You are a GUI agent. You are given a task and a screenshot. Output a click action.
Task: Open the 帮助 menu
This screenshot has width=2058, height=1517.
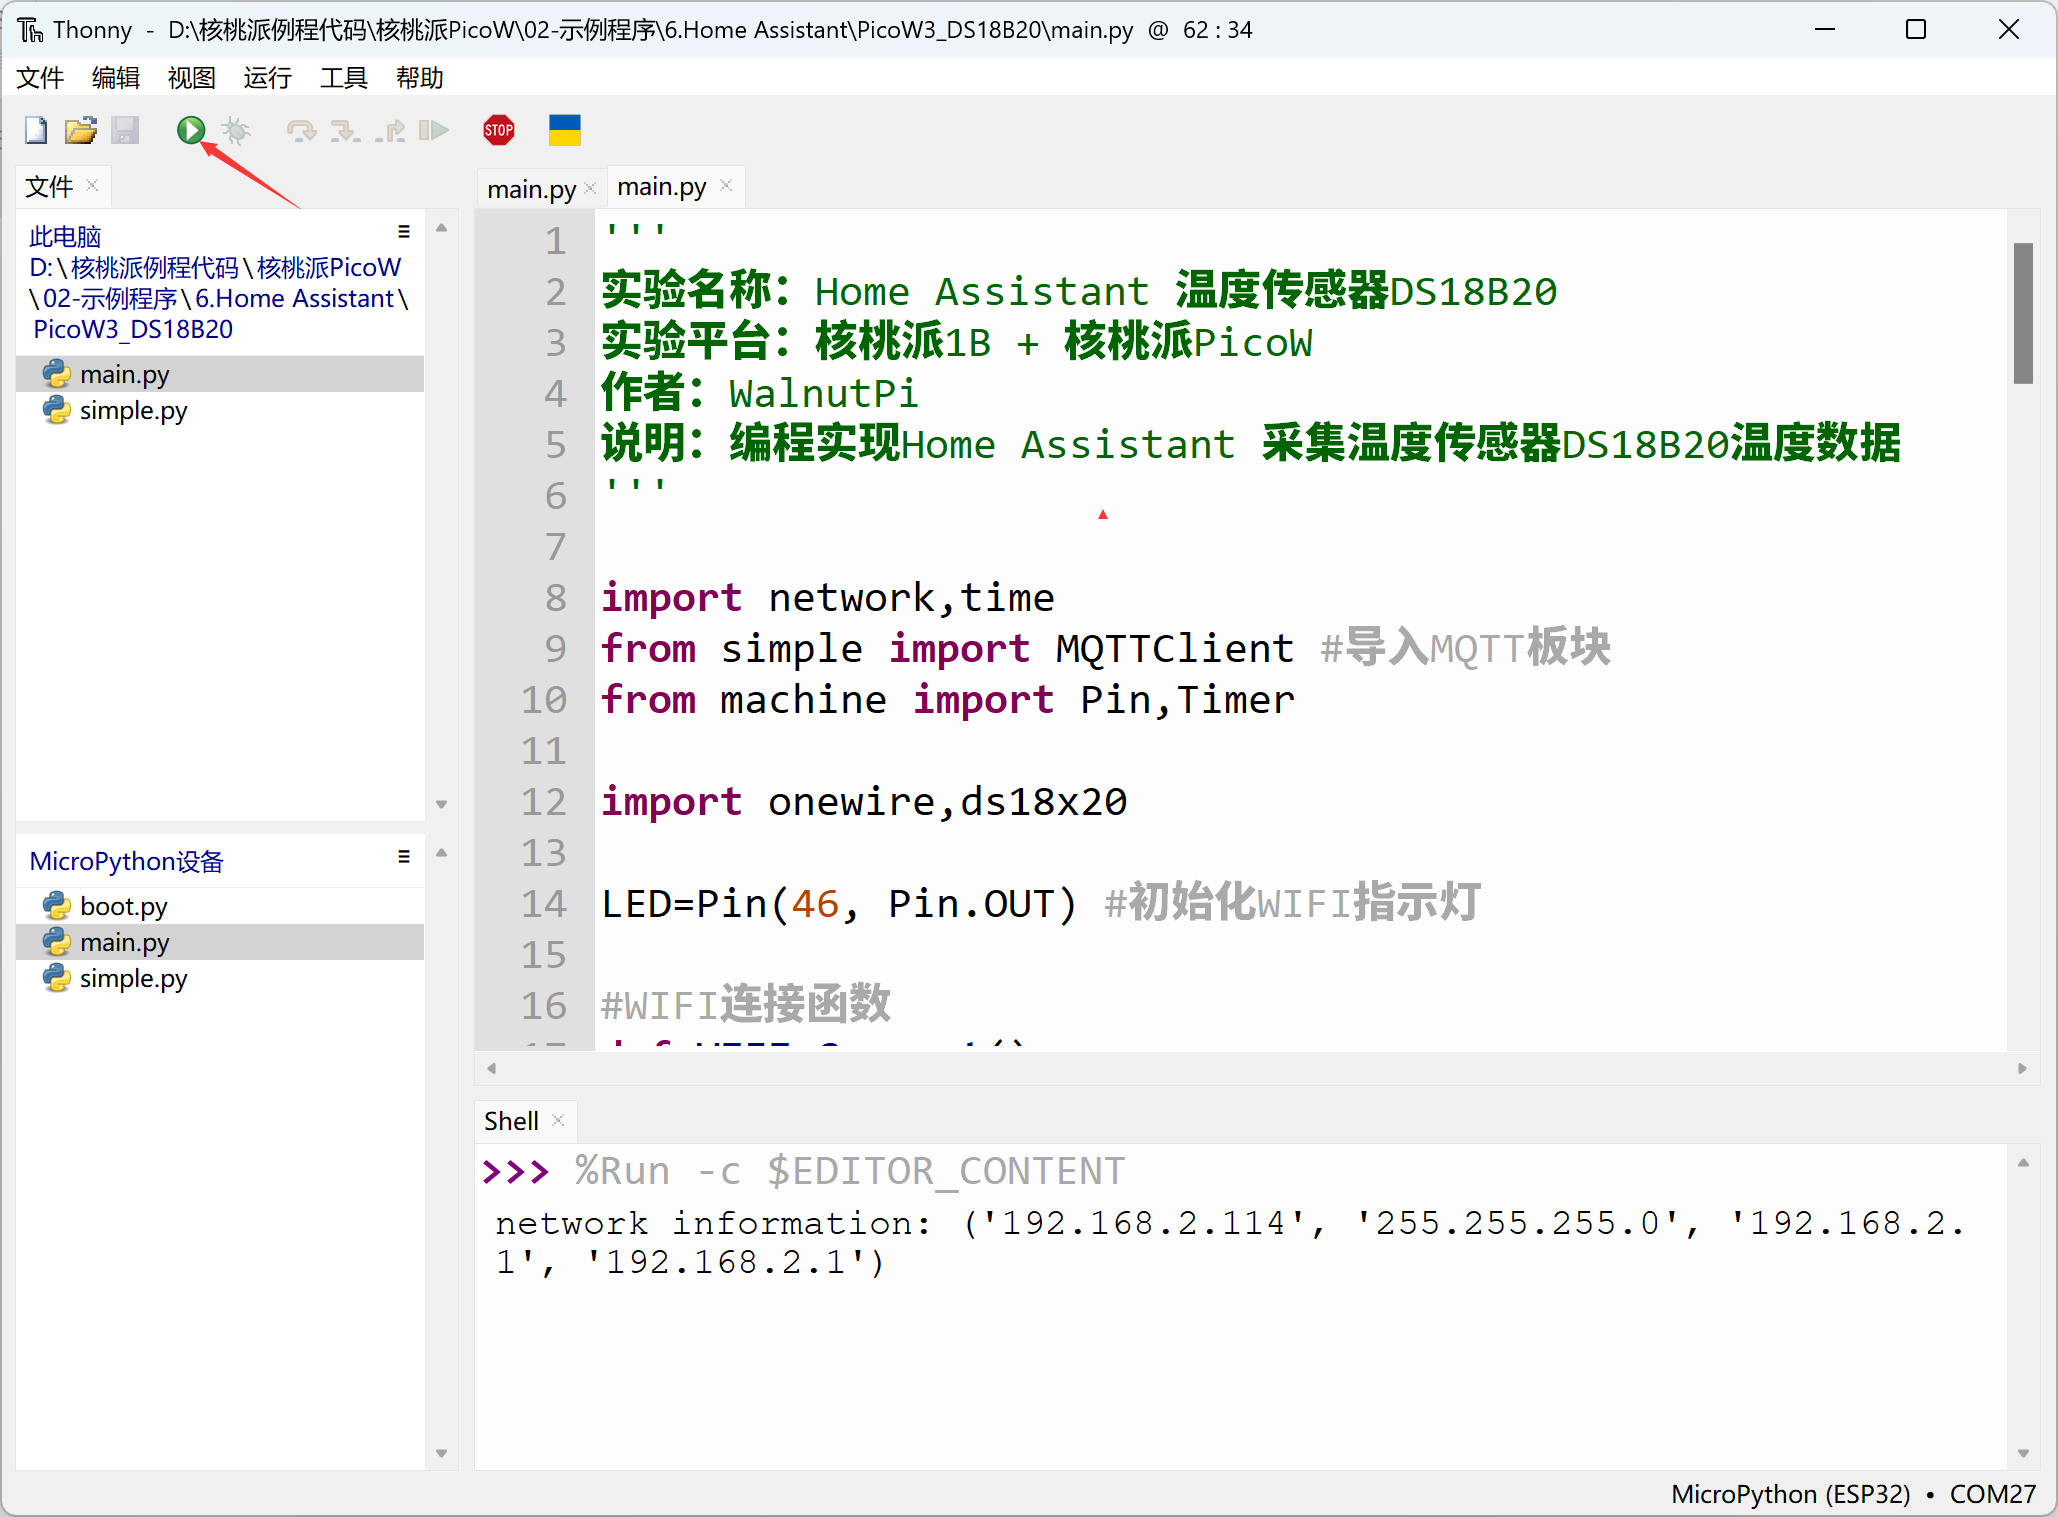click(x=420, y=78)
